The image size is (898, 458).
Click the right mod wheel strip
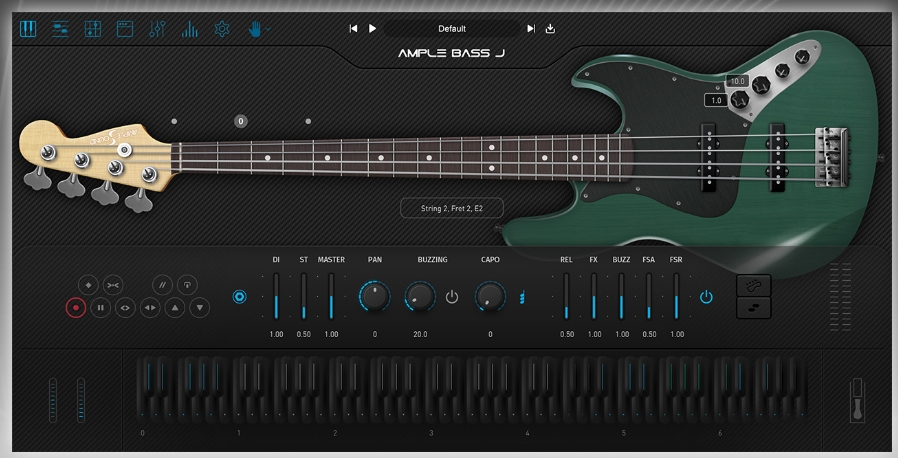[81, 400]
